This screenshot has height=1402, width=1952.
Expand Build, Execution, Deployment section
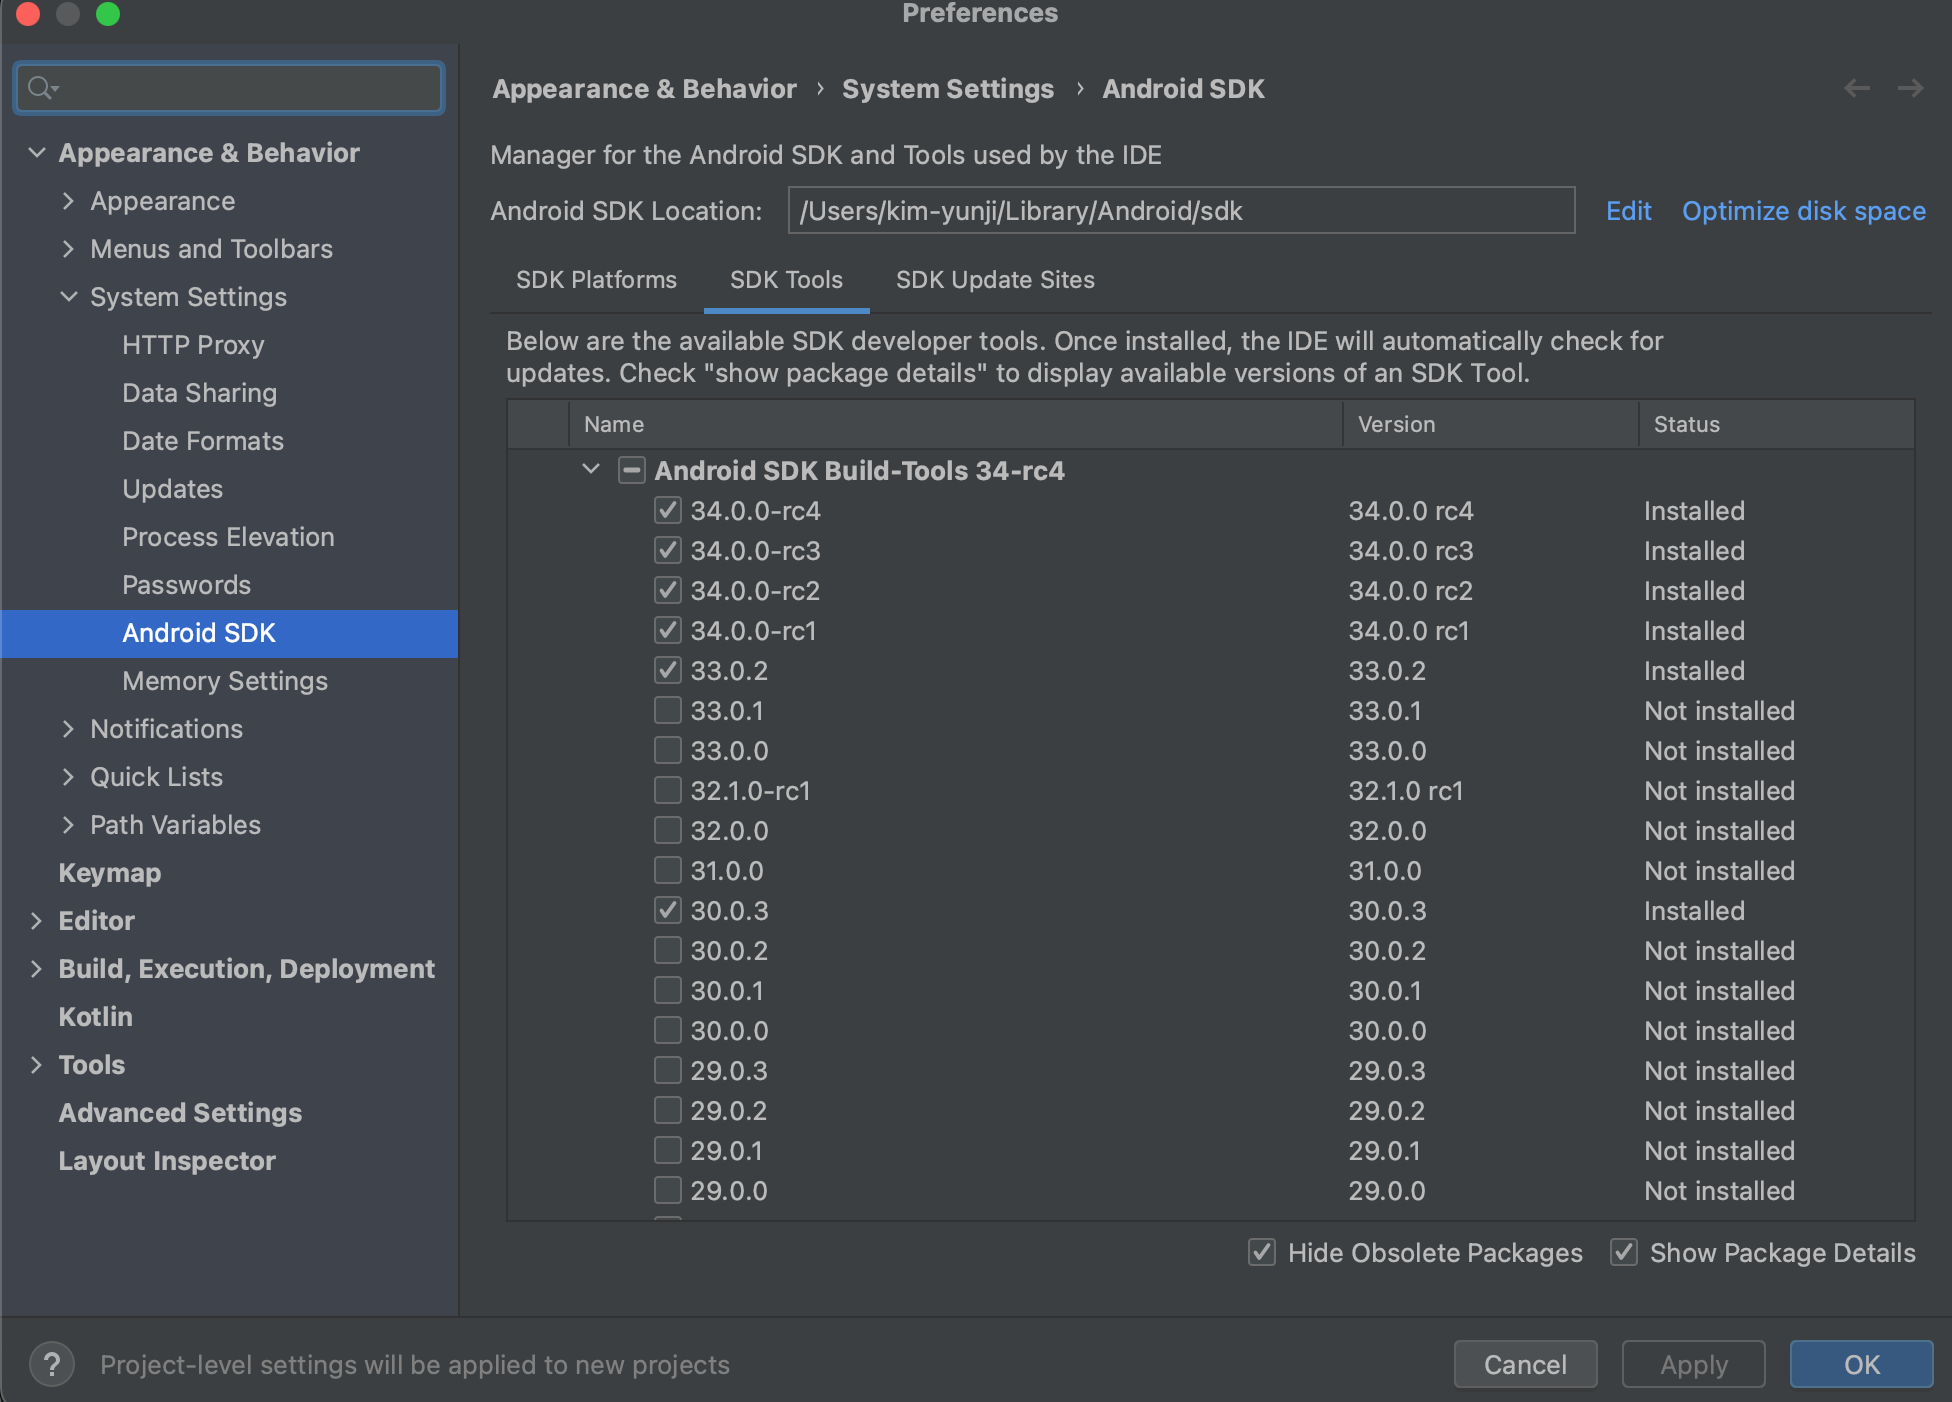point(37,969)
